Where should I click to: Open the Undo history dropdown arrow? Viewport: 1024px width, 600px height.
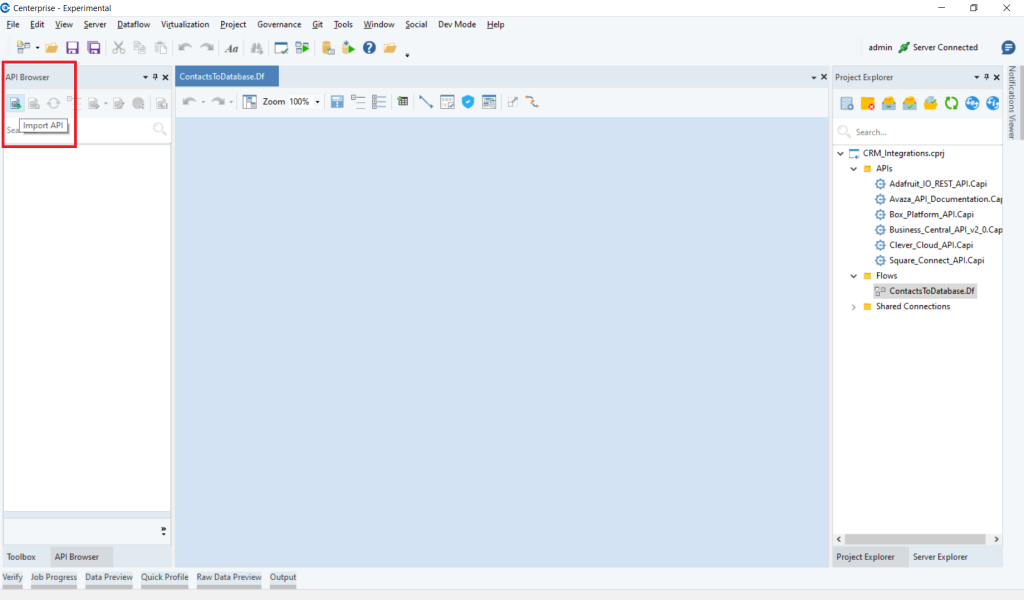[203, 101]
